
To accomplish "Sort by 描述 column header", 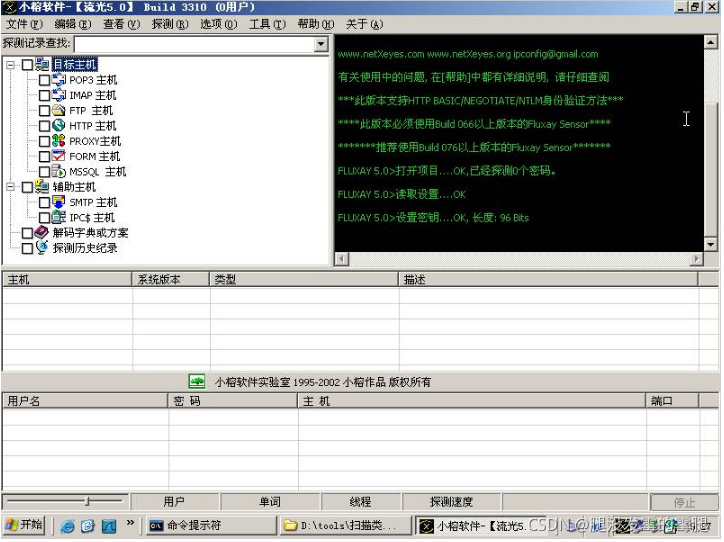I will coord(549,279).
